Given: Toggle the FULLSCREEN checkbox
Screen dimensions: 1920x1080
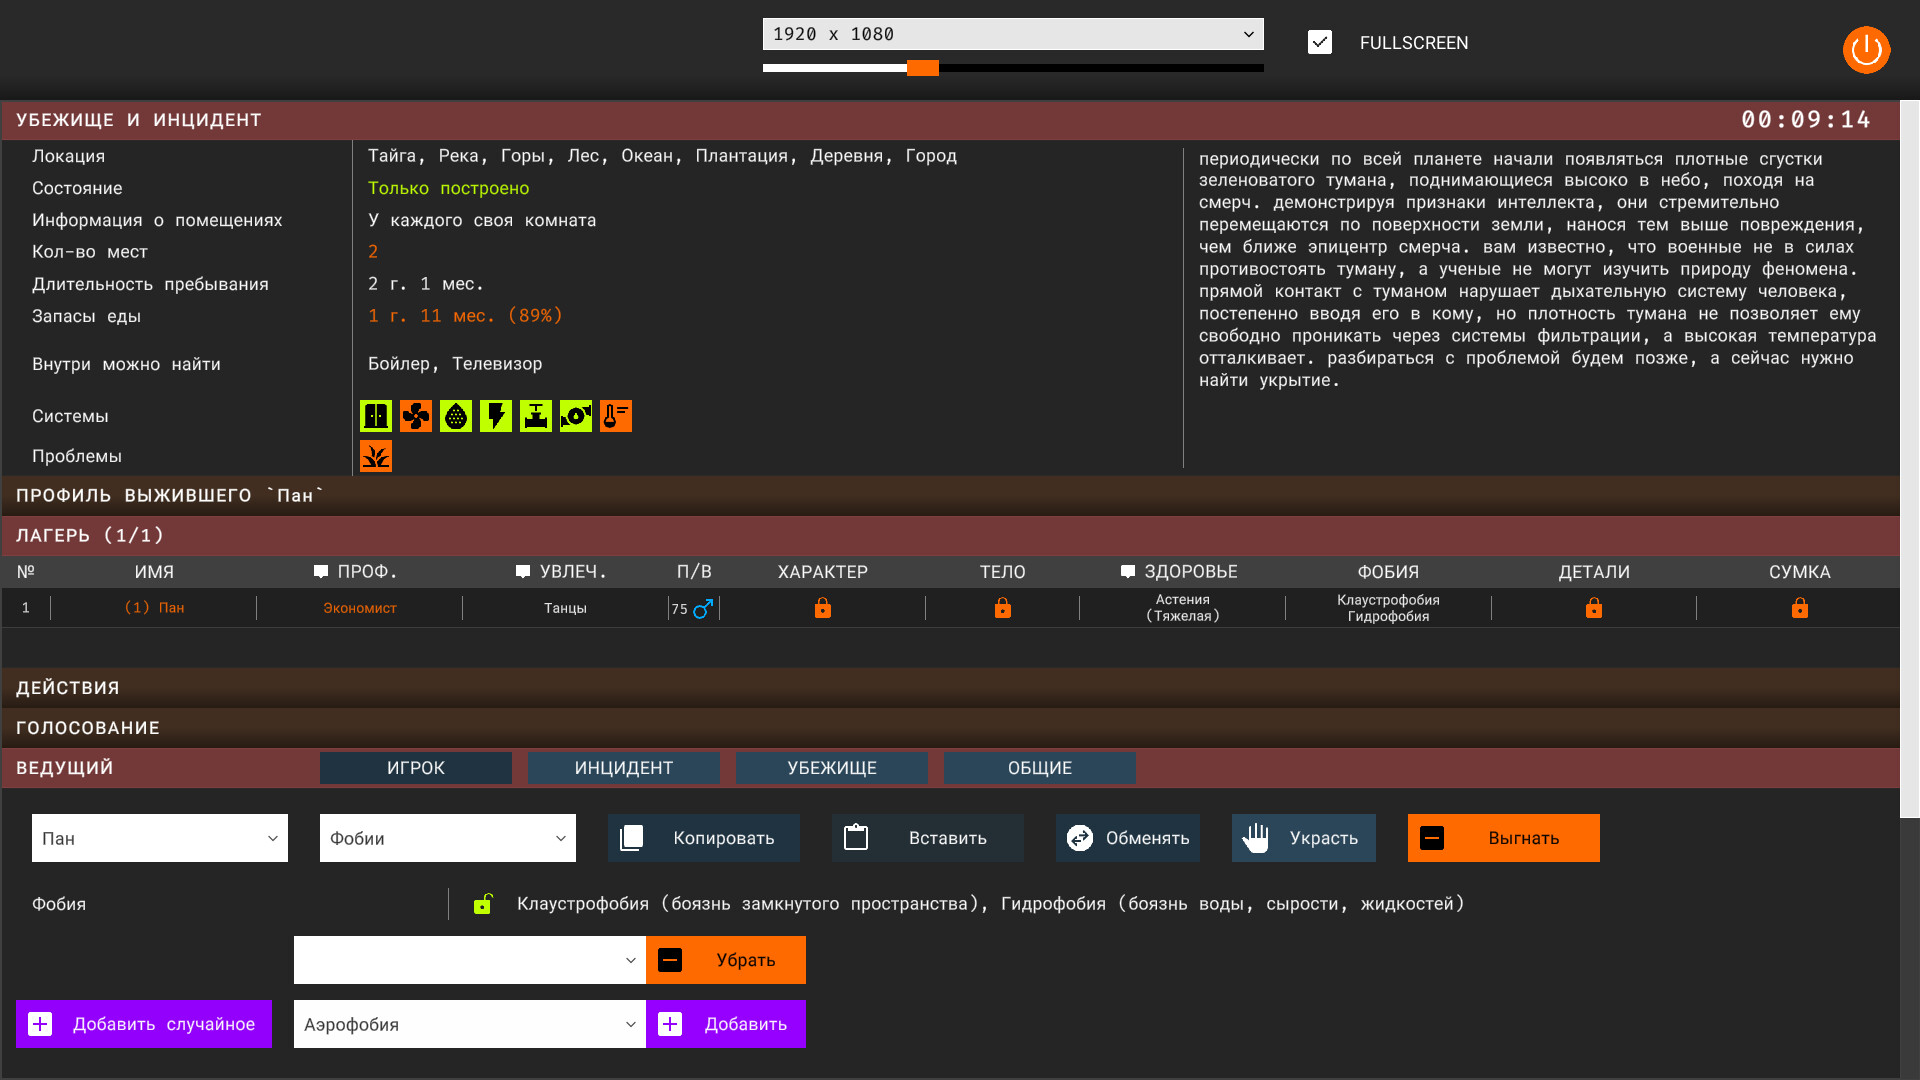Looking at the screenshot, I should click(x=1320, y=42).
